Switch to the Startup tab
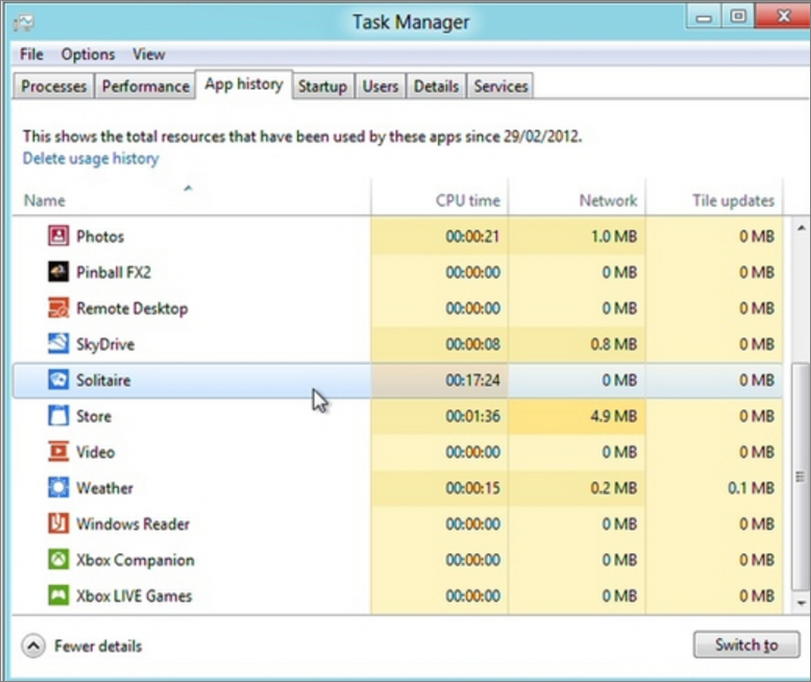The height and width of the screenshot is (682, 811). tap(323, 86)
